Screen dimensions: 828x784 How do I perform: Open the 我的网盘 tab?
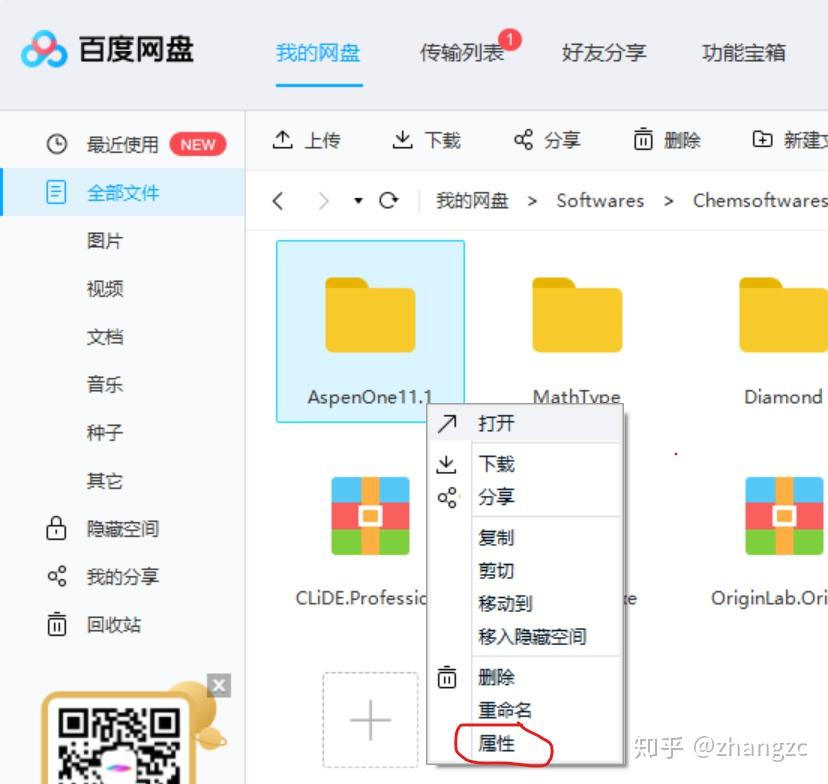[x=318, y=53]
